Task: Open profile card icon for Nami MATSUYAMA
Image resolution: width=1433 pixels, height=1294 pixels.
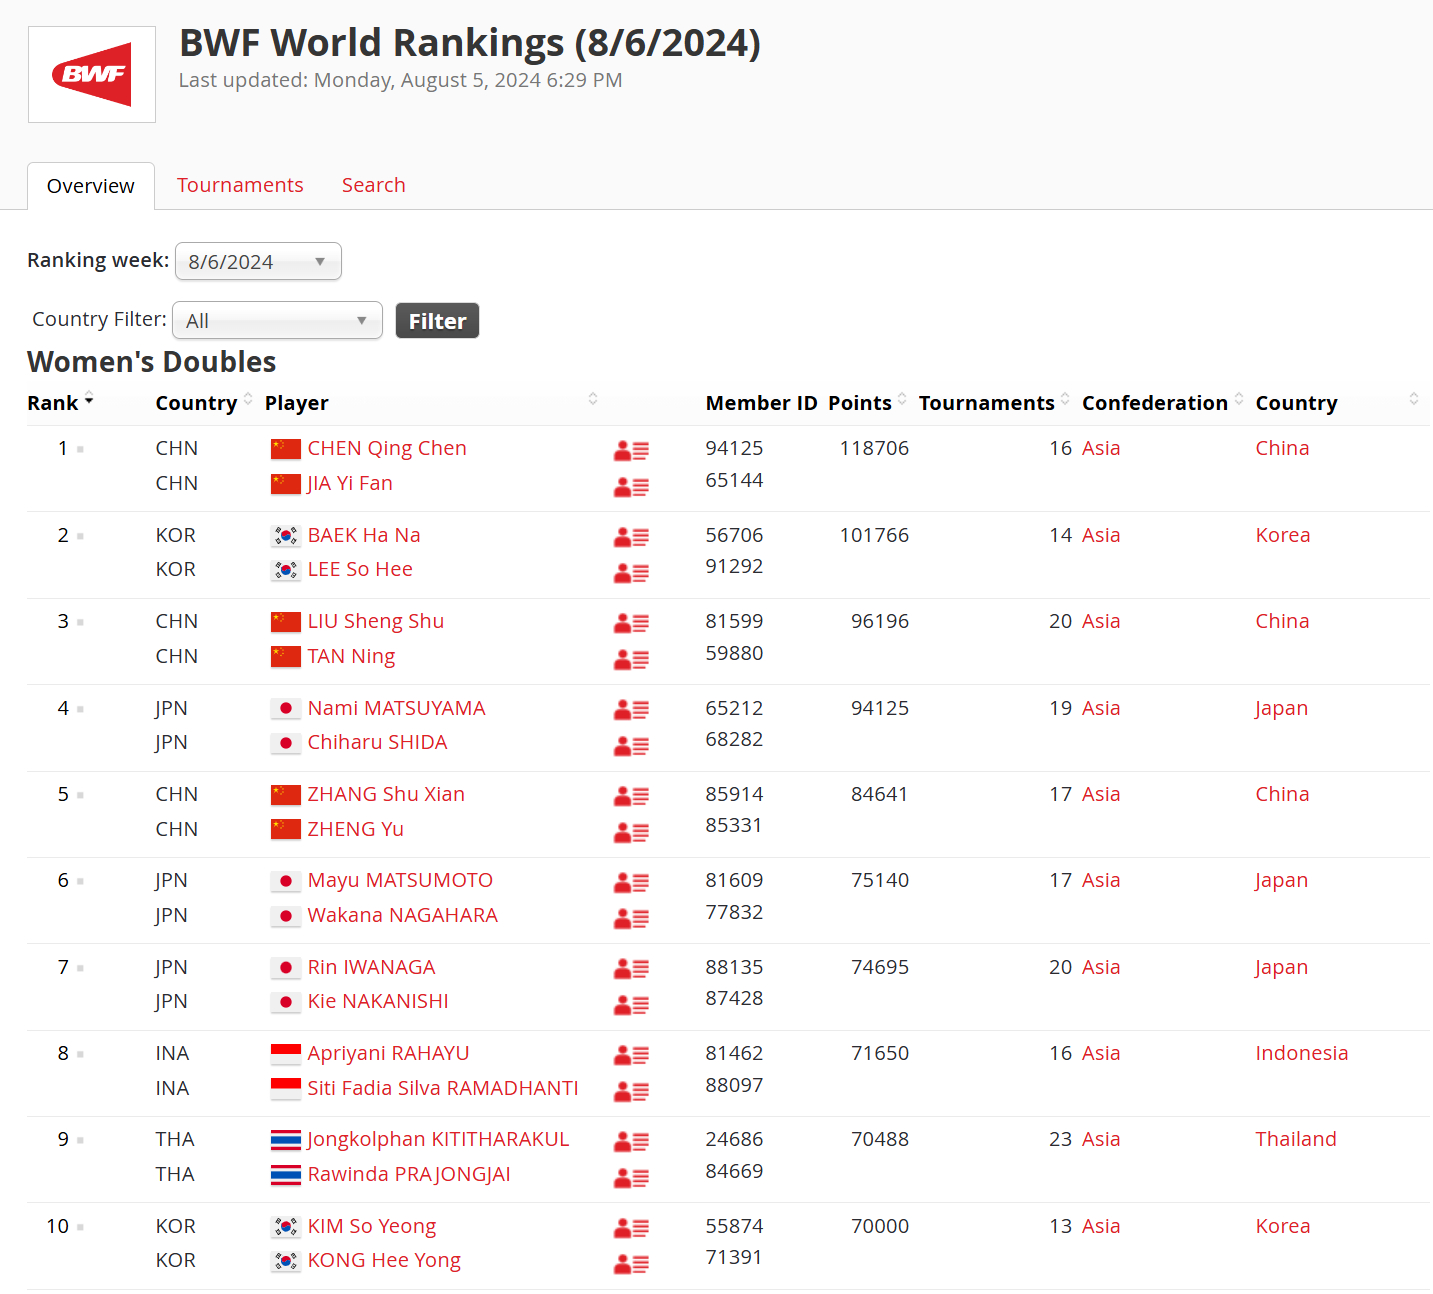Action: pyautogui.click(x=631, y=710)
